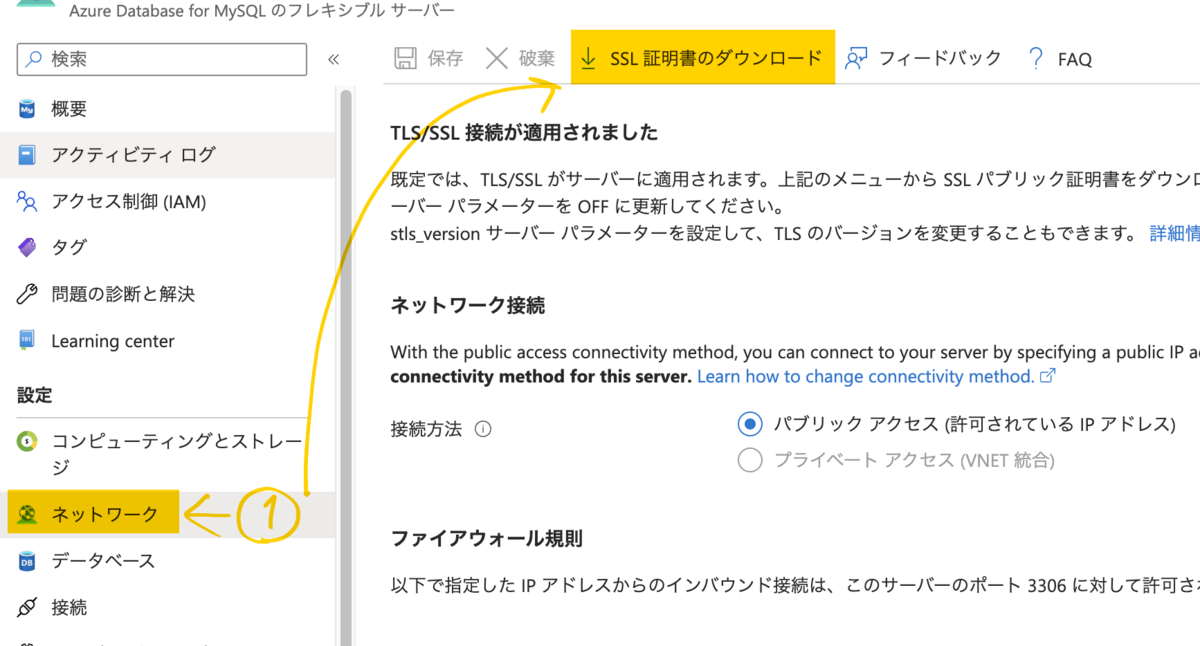This screenshot has width=1200, height=646.
Task: Collapse the sidebar with the double chevron
Action: point(333,59)
